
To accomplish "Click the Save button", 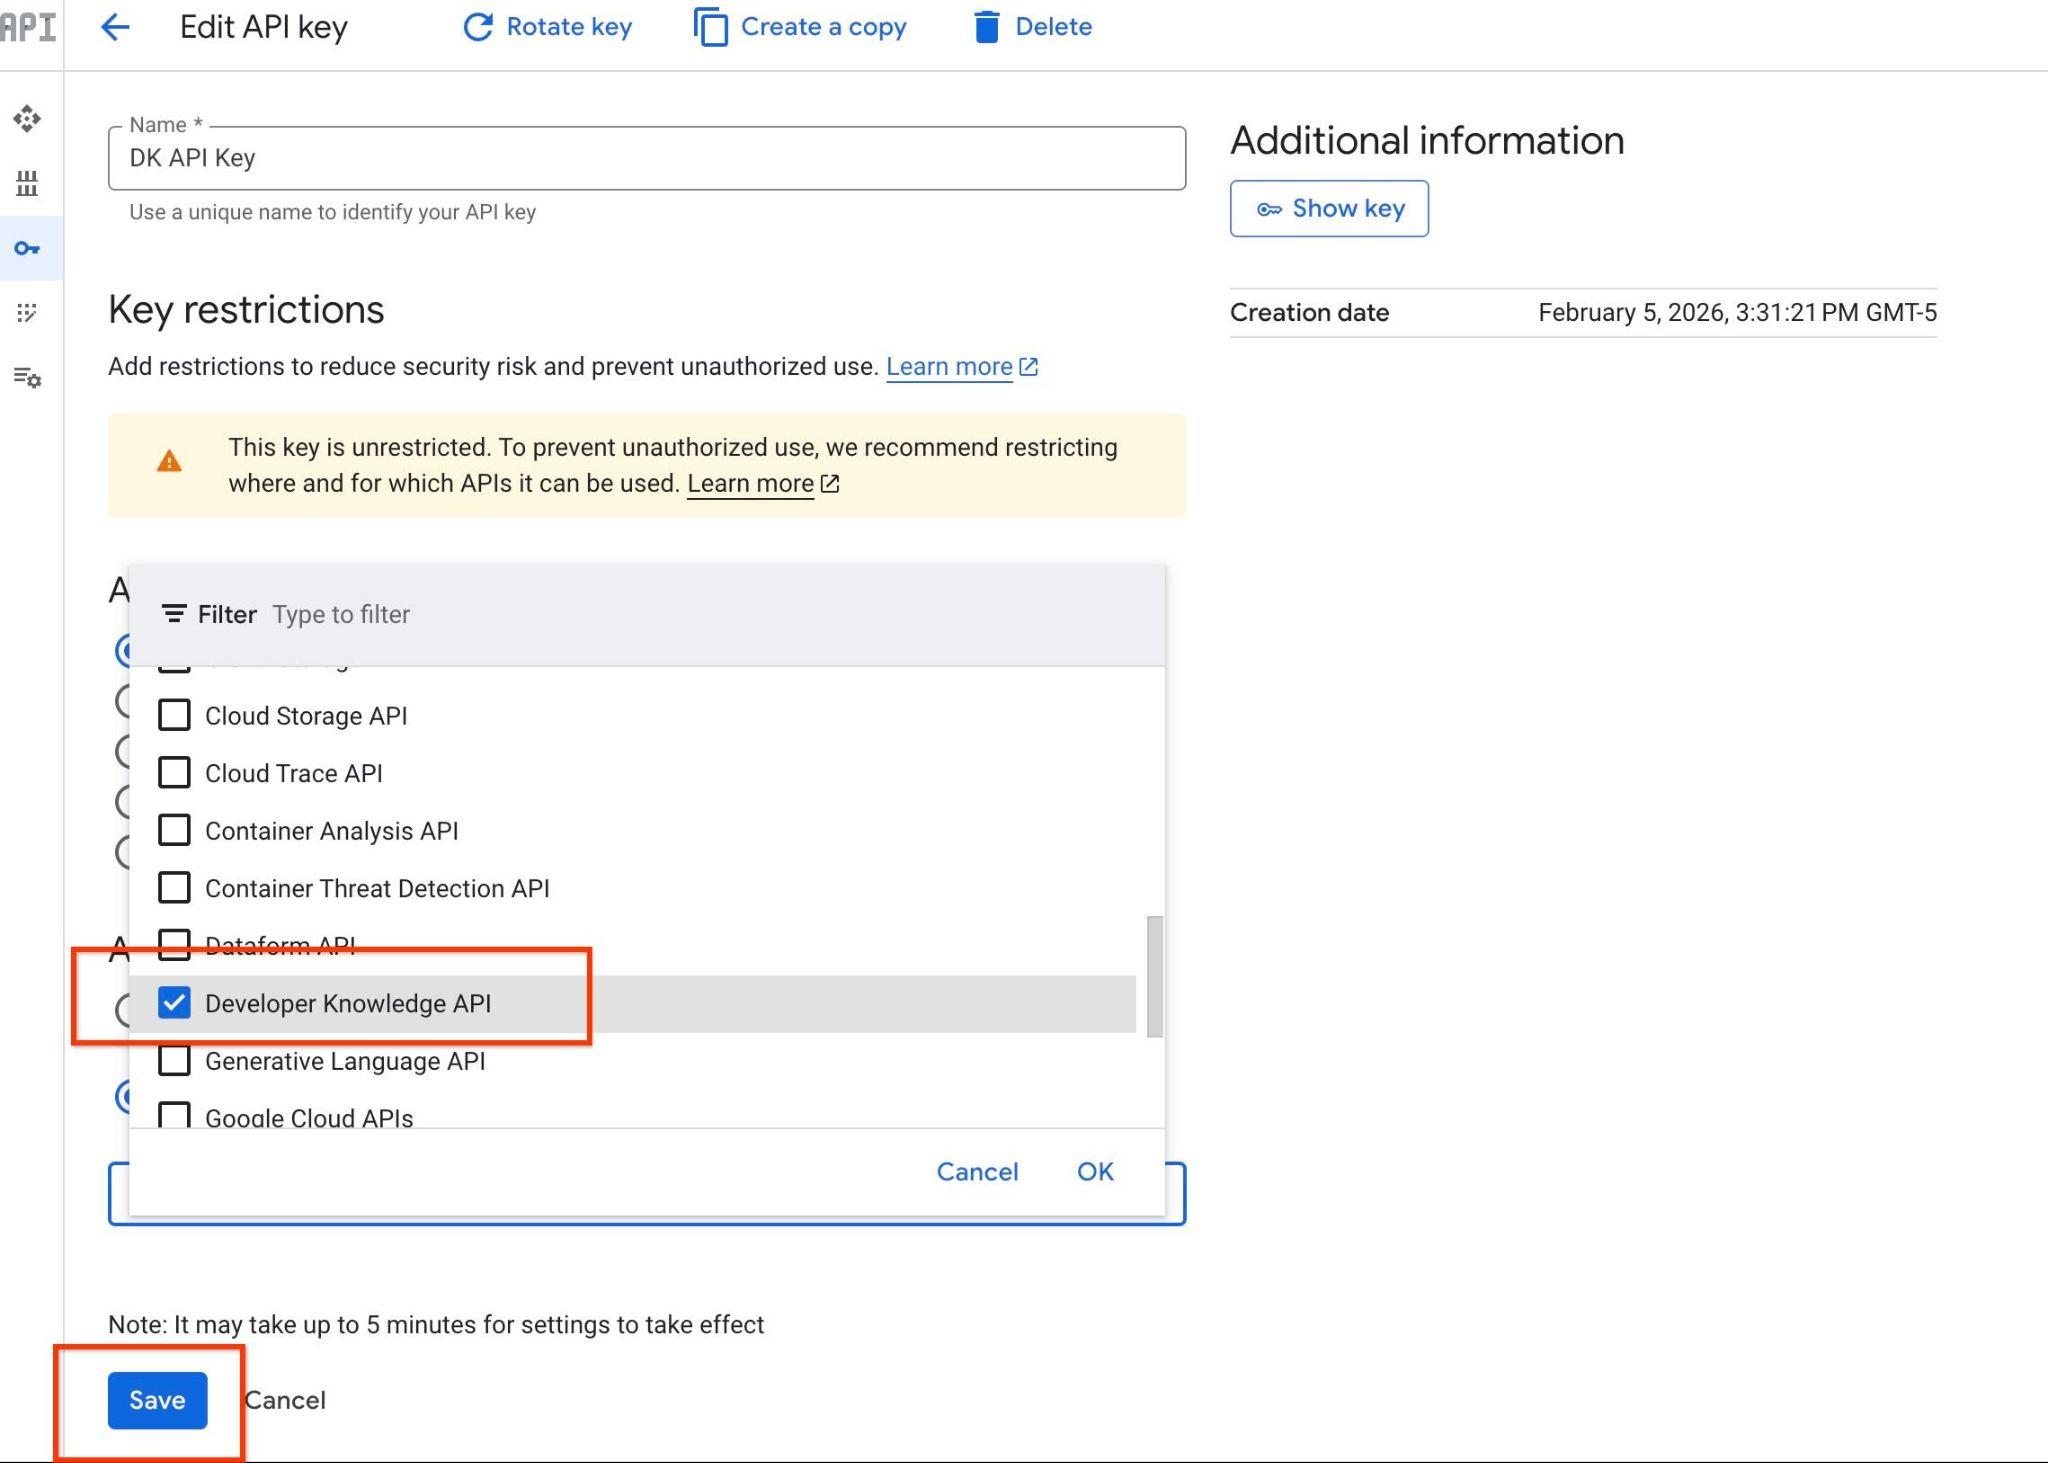I will pyautogui.click(x=157, y=1400).
